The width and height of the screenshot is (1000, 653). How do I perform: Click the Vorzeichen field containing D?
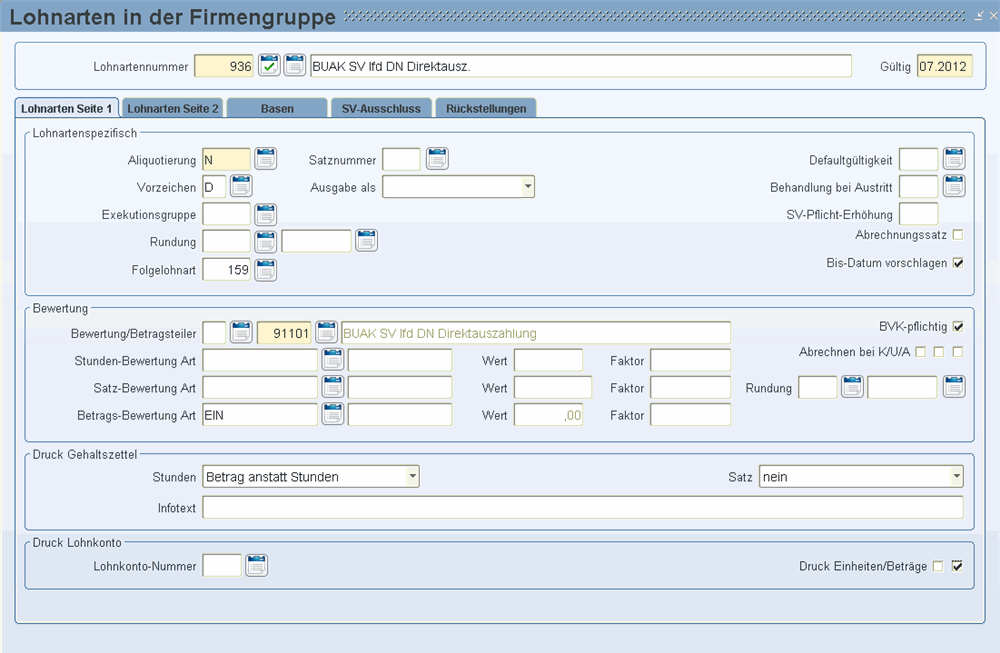214,187
